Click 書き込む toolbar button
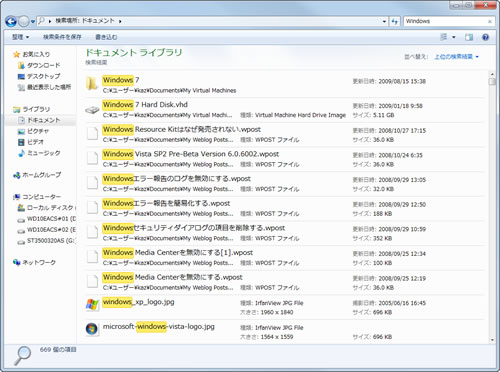The width and height of the screenshot is (500, 372). [106, 37]
